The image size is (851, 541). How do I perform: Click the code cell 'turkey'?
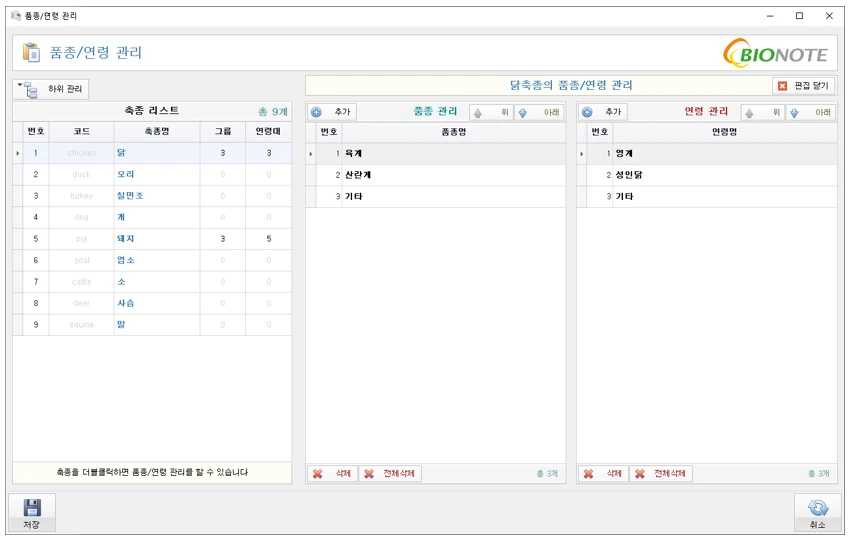pyautogui.click(x=81, y=196)
